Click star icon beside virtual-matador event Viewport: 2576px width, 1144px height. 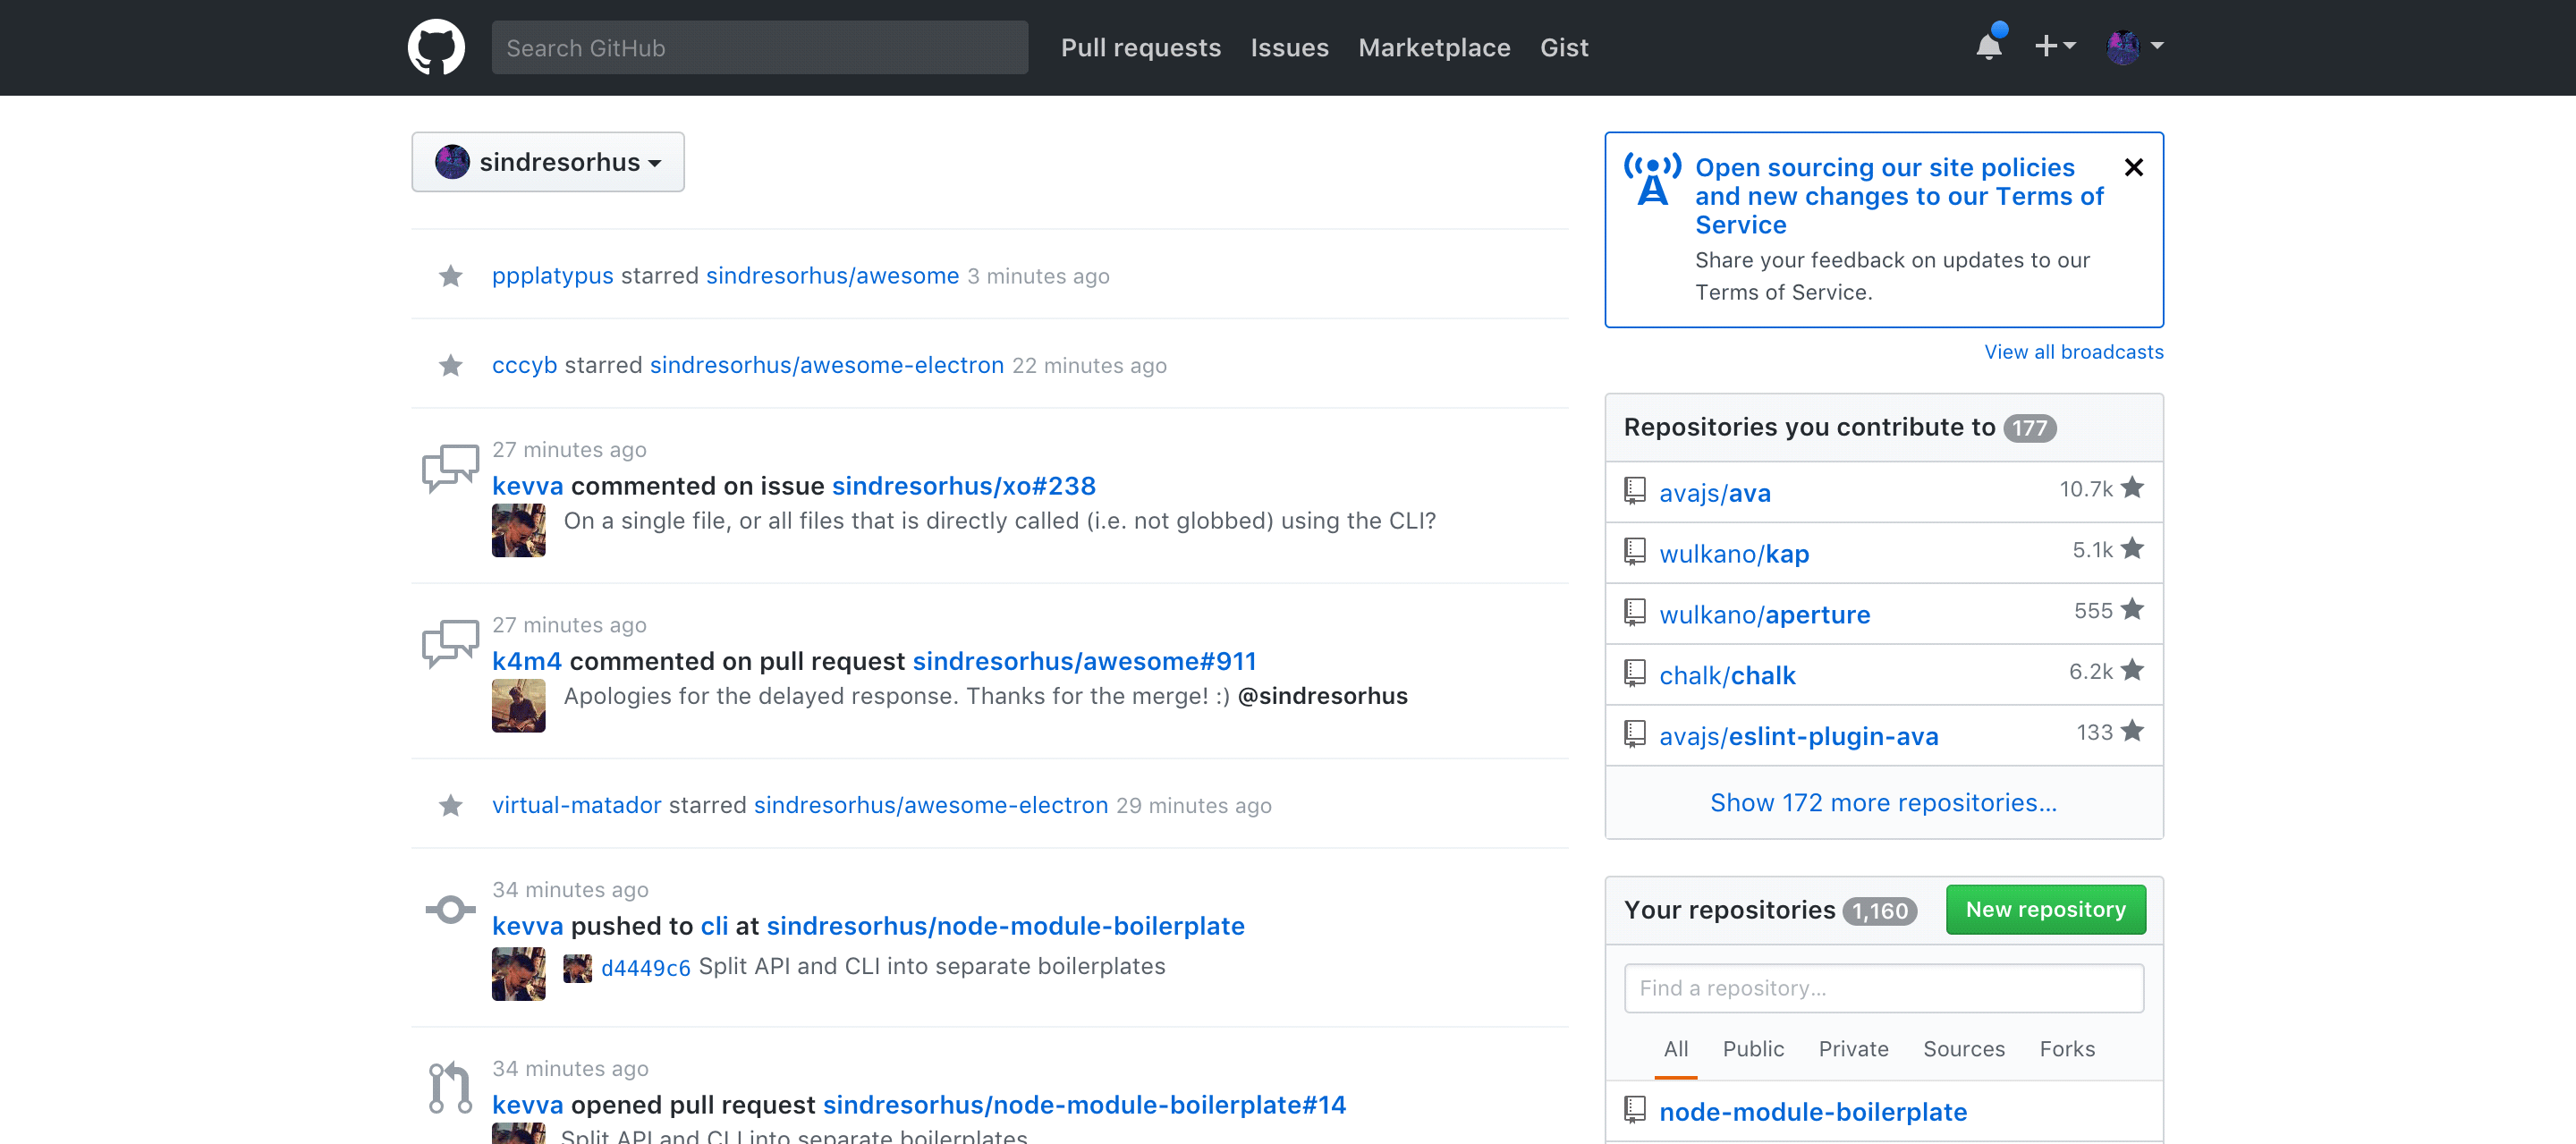pos(451,805)
